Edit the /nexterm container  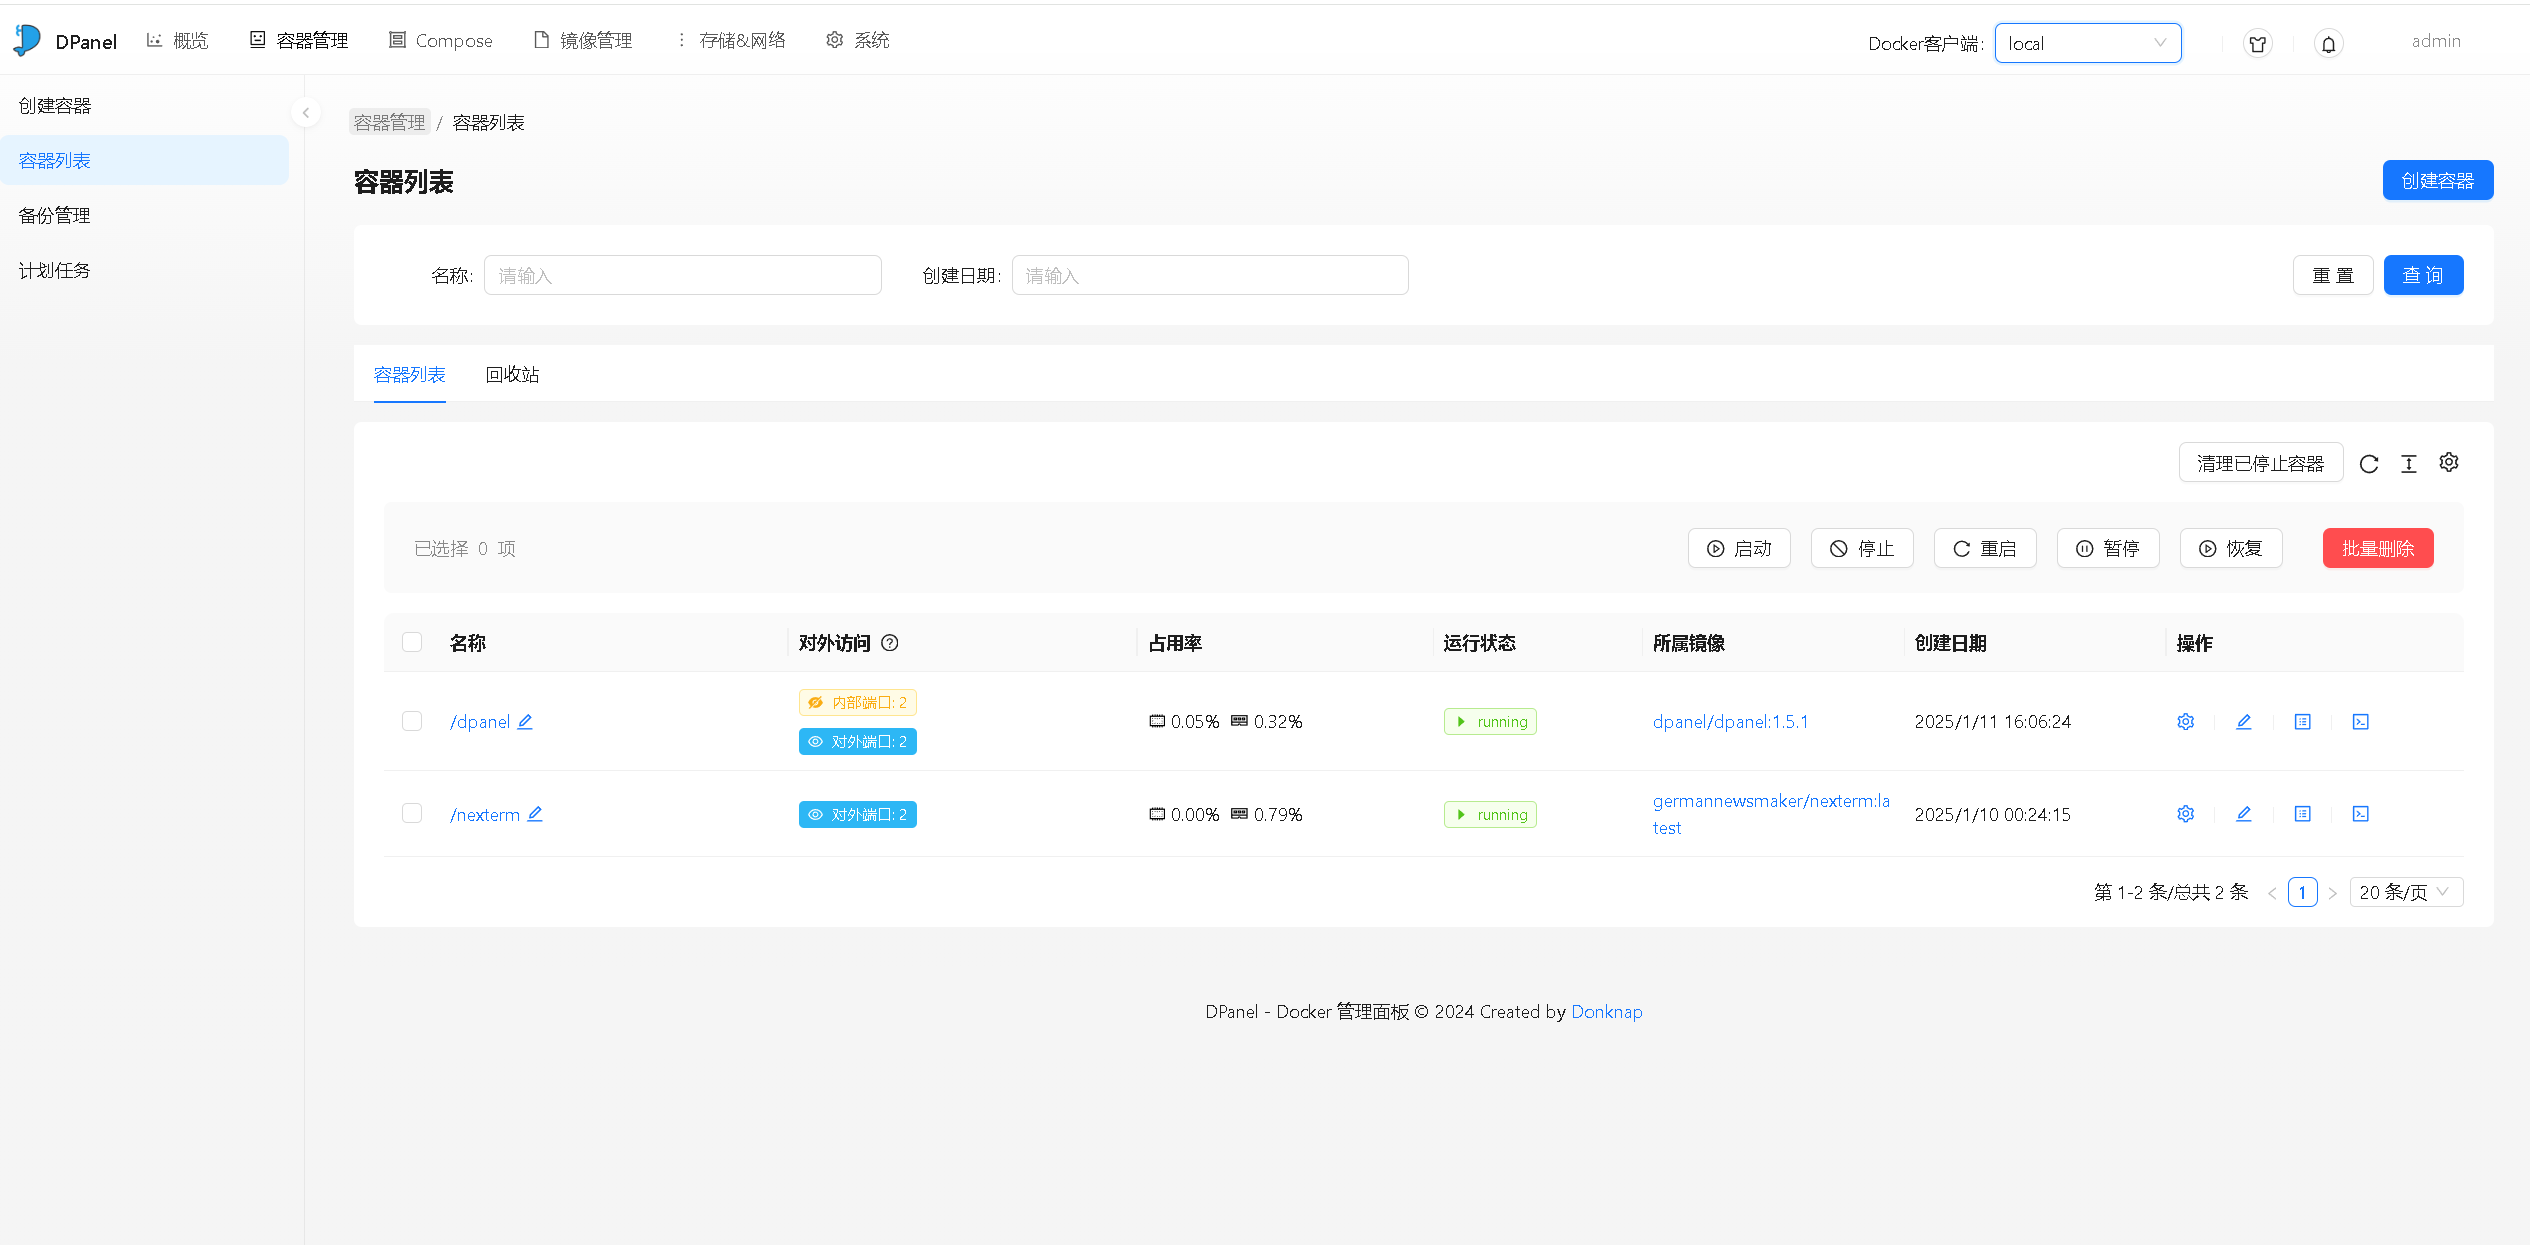pos(2245,814)
